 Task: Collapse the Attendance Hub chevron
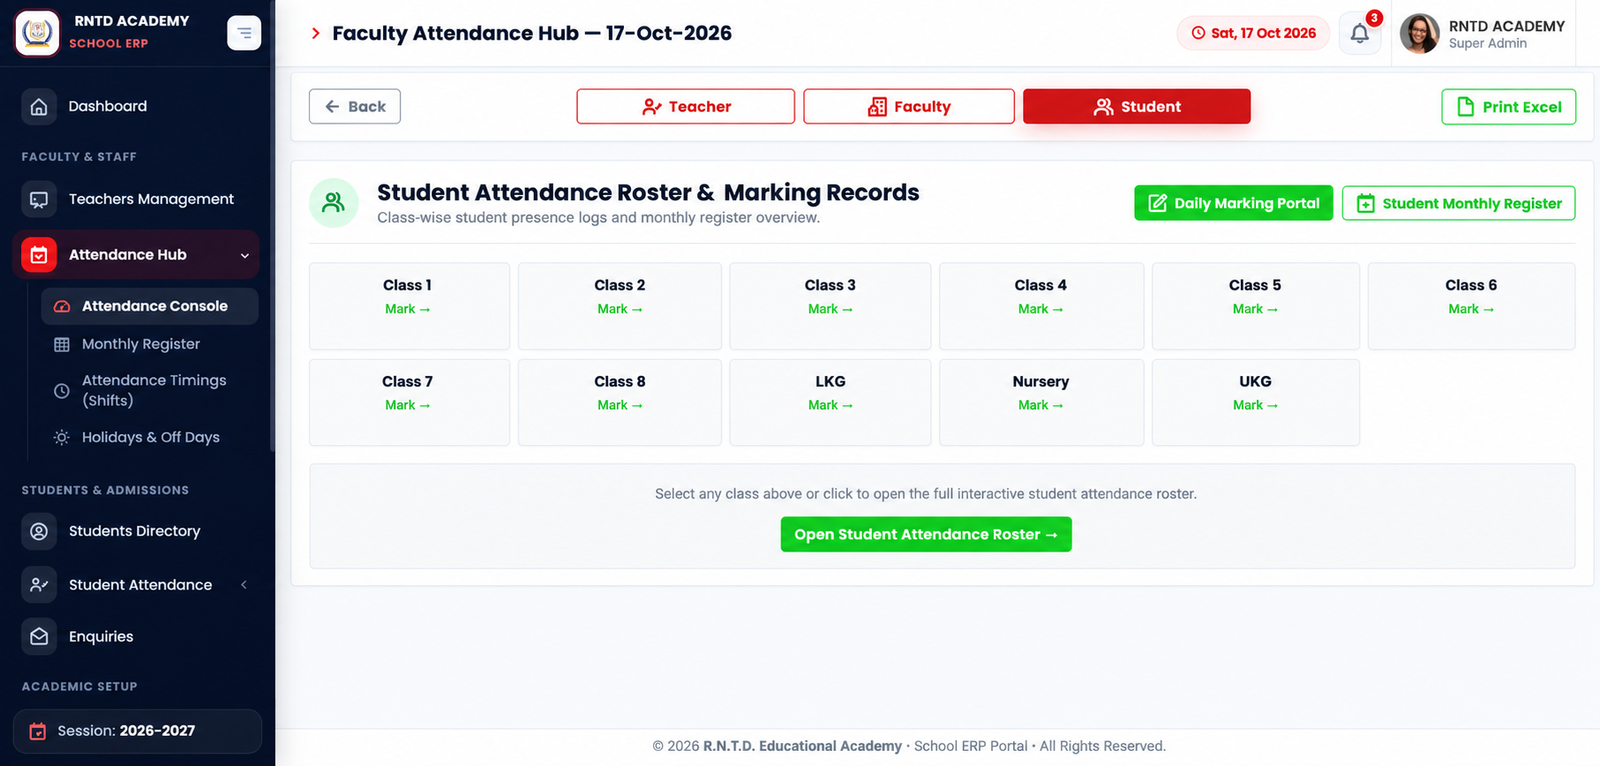pyautogui.click(x=245, y=255)
